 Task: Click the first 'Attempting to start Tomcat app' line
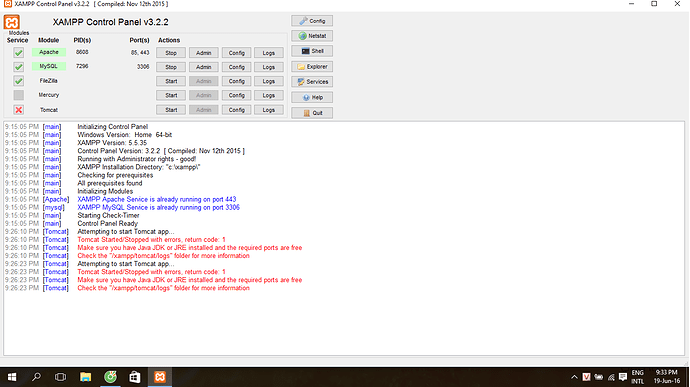(x=126, y=232)
